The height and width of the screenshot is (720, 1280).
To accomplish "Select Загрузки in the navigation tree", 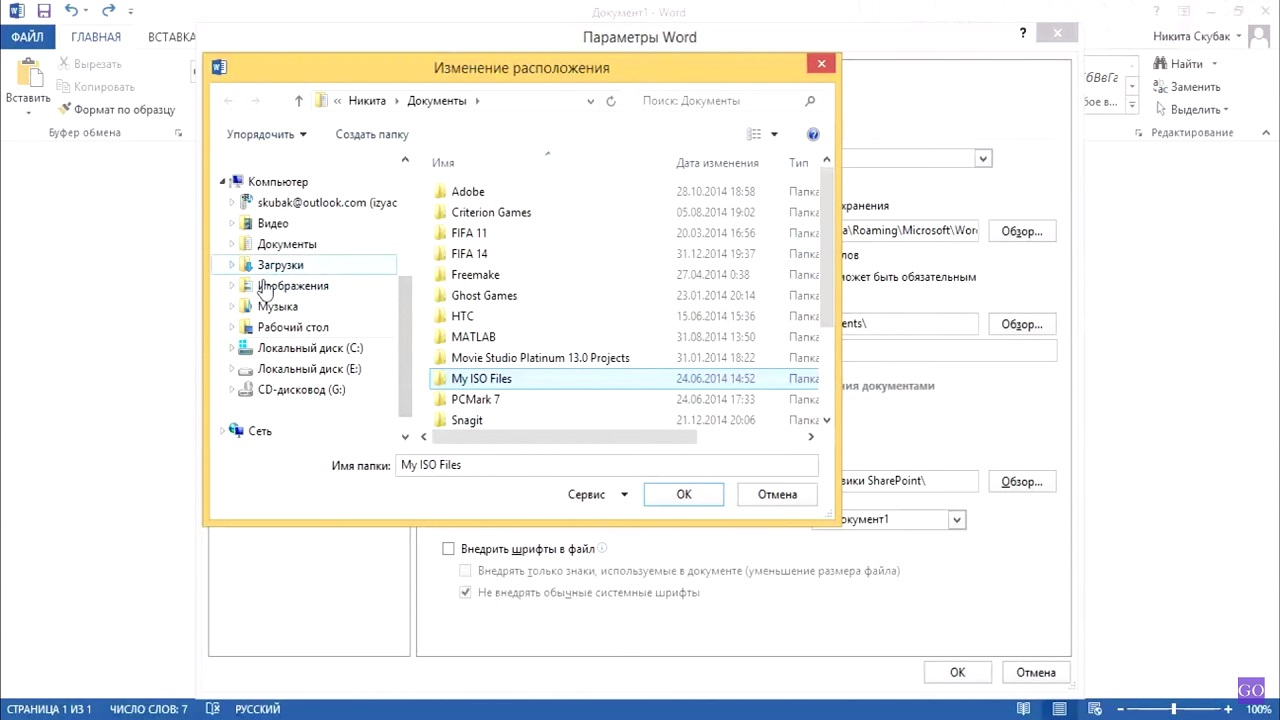I will [x=280, y=265].
